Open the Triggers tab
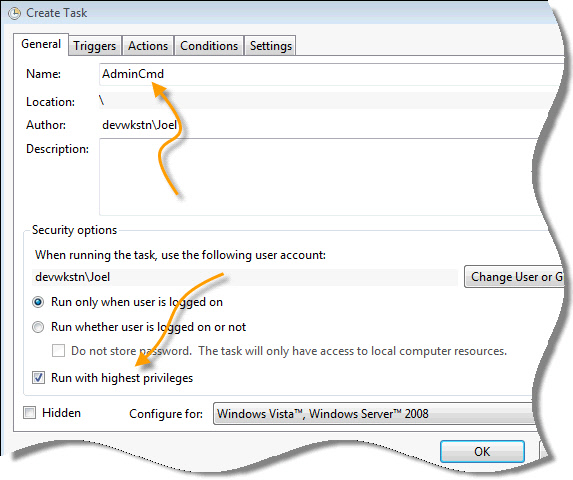 click(95, 46)
